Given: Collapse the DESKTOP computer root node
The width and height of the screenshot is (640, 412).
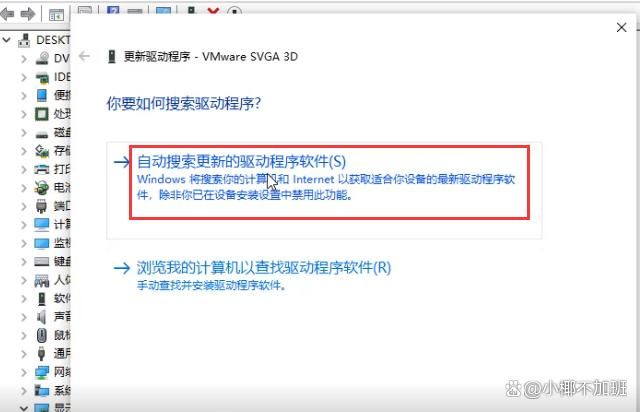Looking at the screenshot, I should click(7, 40).
